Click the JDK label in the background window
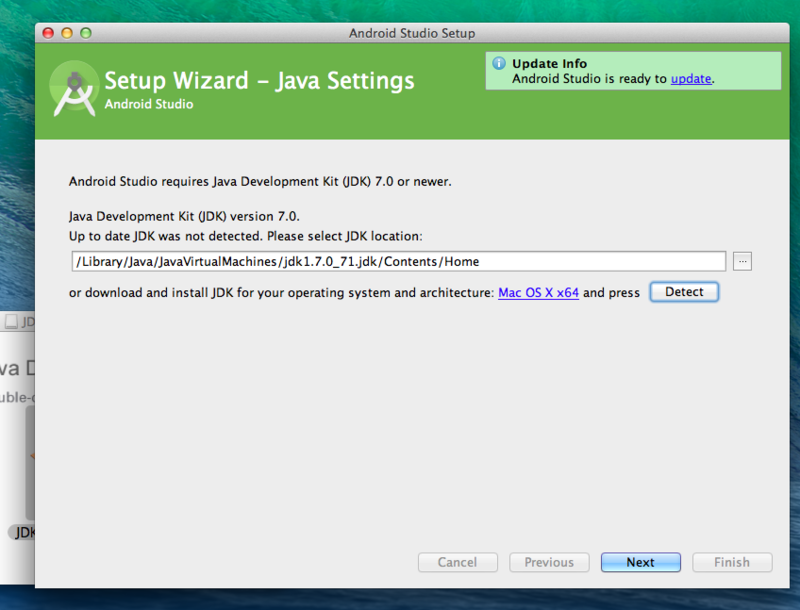 [x=22, y=532]
